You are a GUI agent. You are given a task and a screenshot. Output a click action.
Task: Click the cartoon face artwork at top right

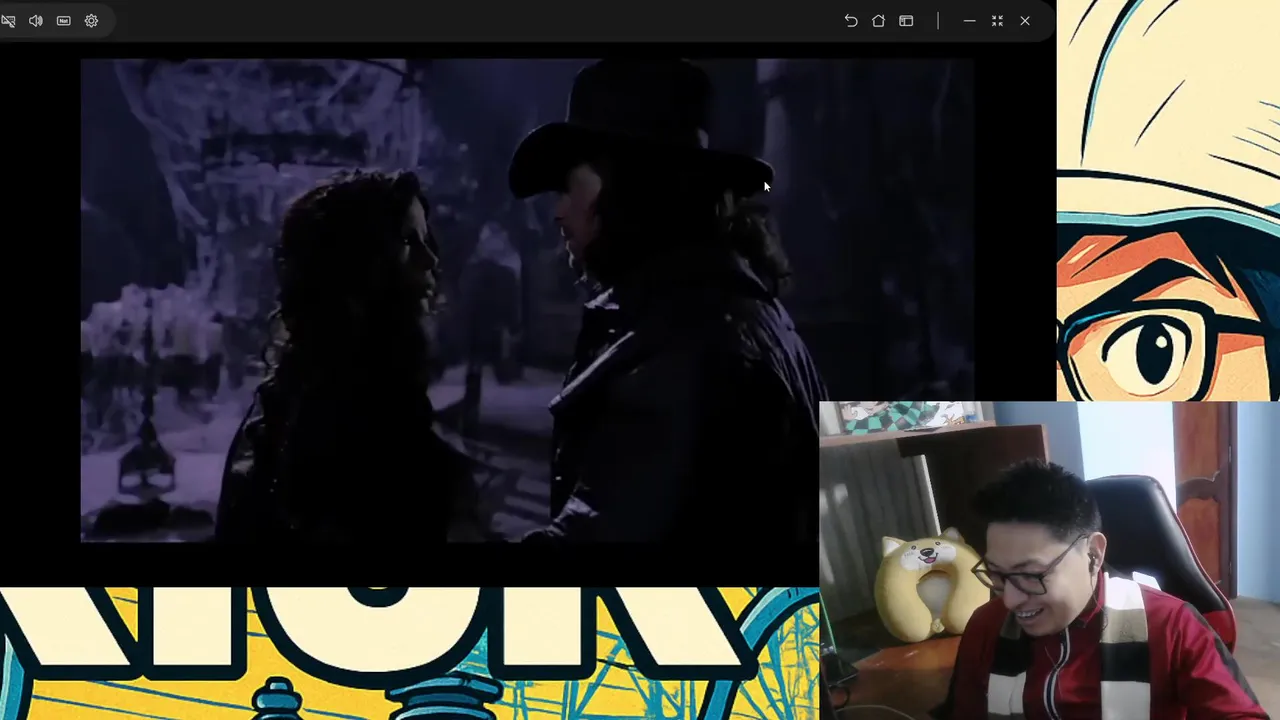click(1168, 200)
